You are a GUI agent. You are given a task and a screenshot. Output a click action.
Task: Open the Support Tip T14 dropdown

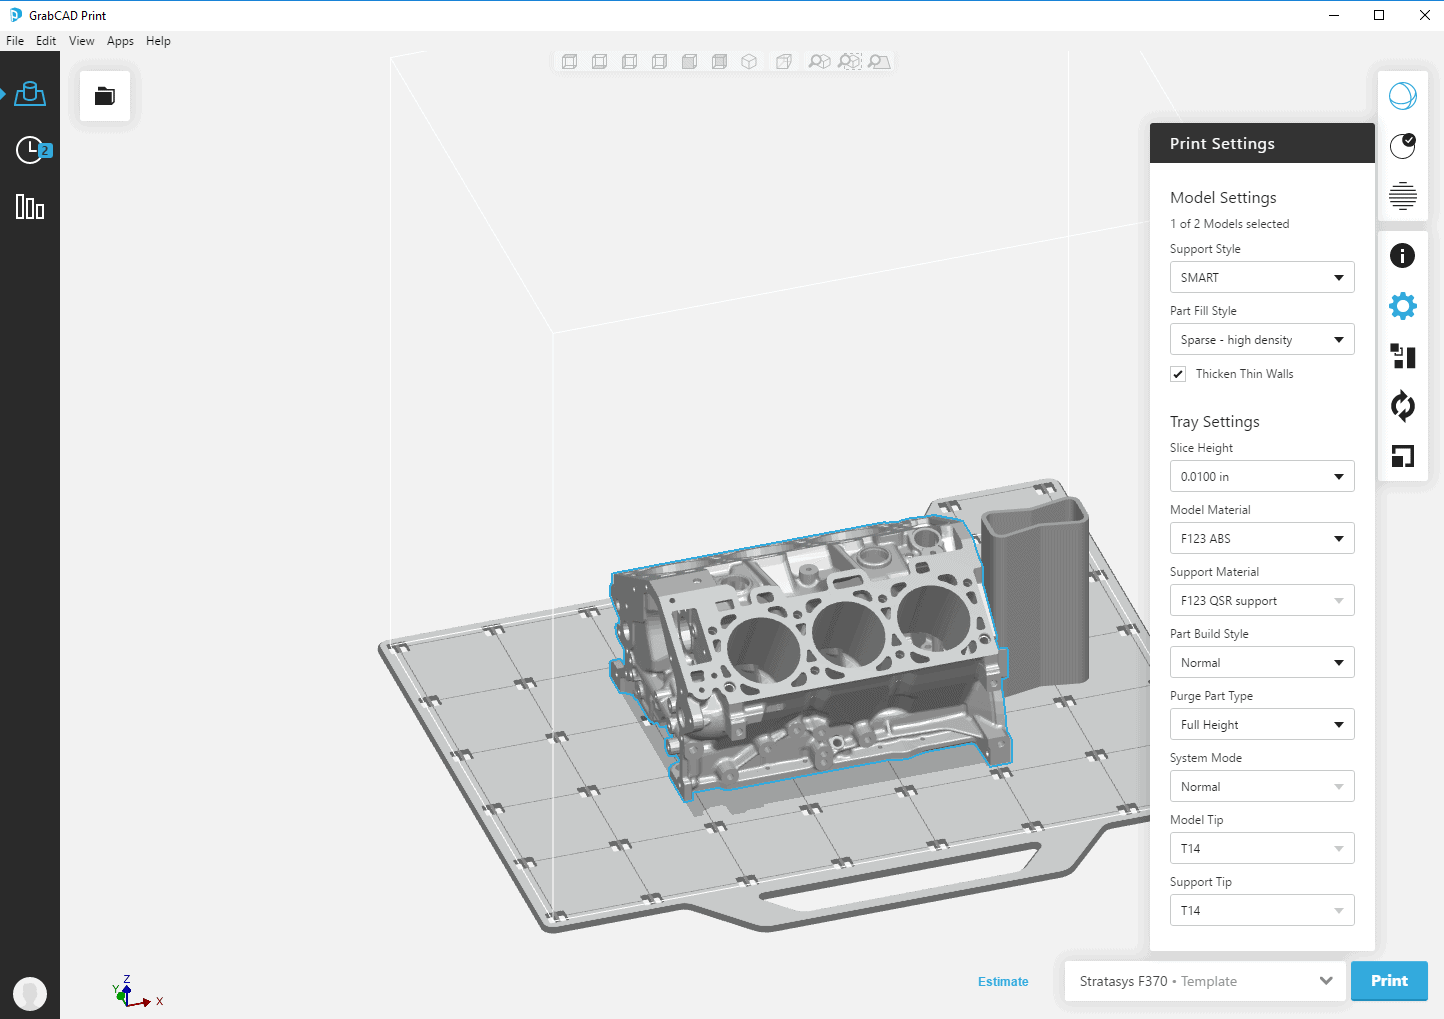(x=1262, y=910)
